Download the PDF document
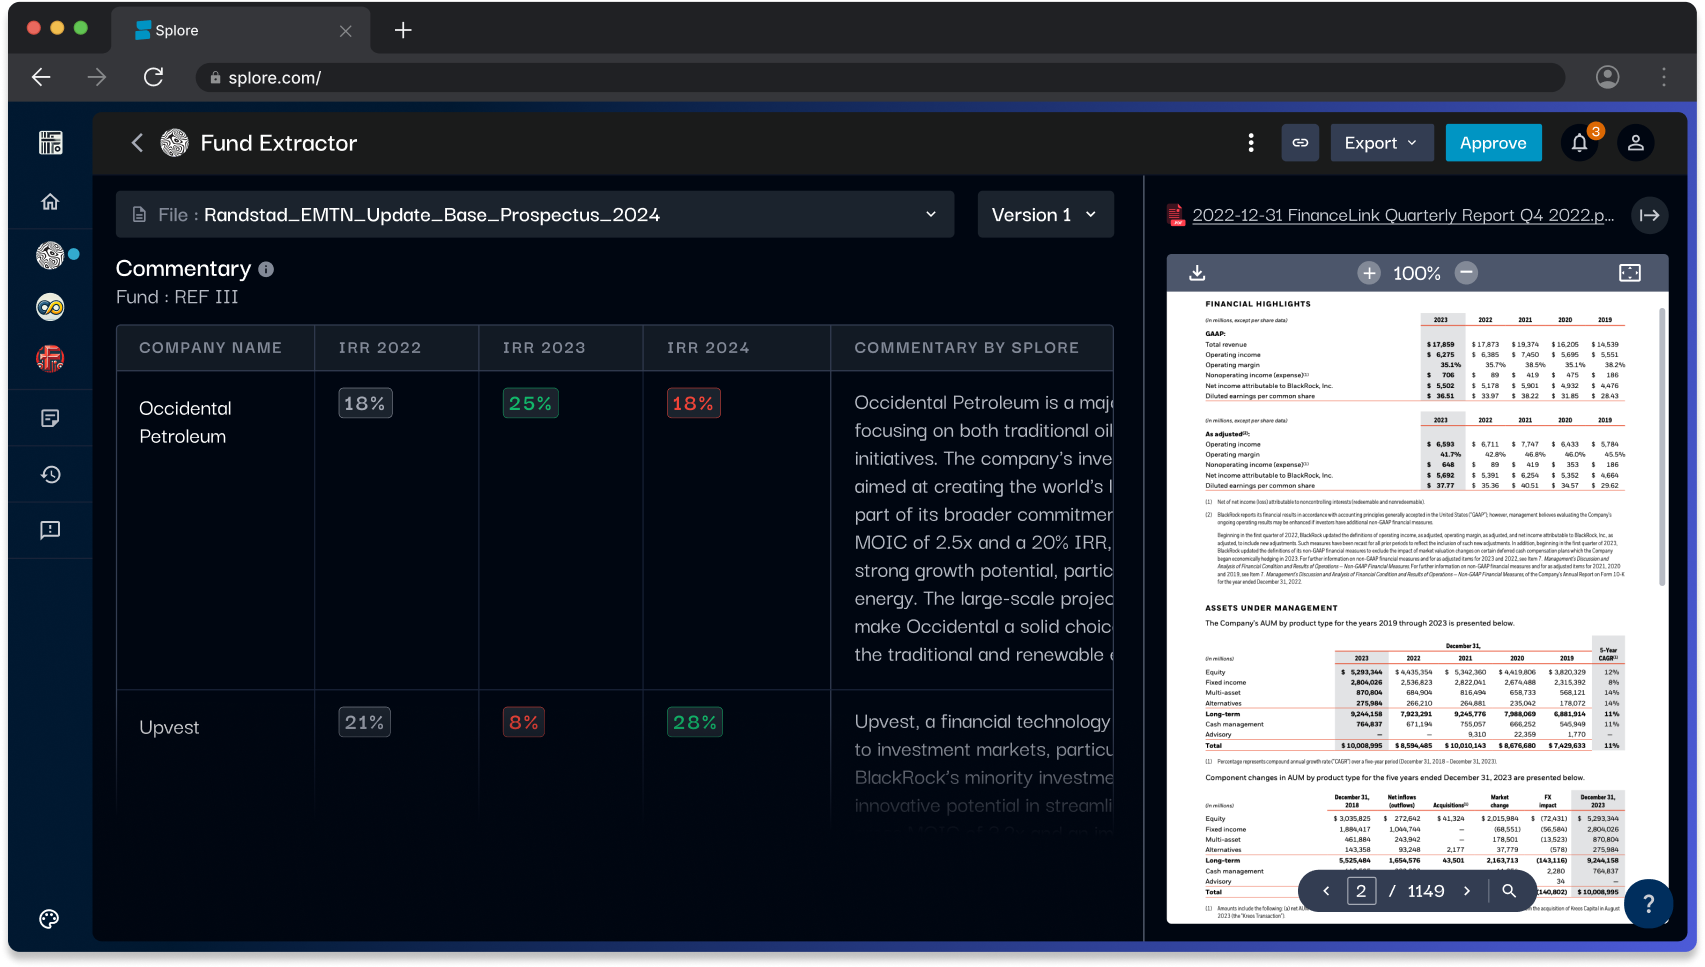This screenshot has height=967, width=1705. (1197, 273)
